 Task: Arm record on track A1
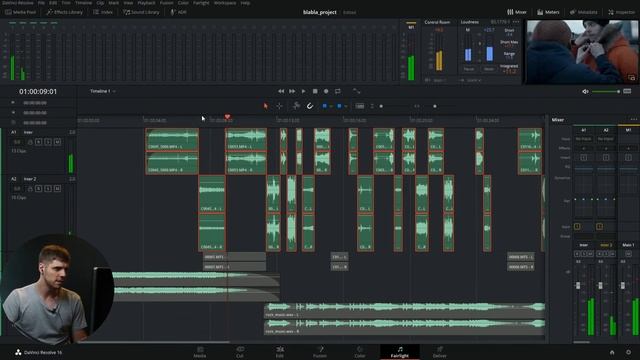[39, 142]
